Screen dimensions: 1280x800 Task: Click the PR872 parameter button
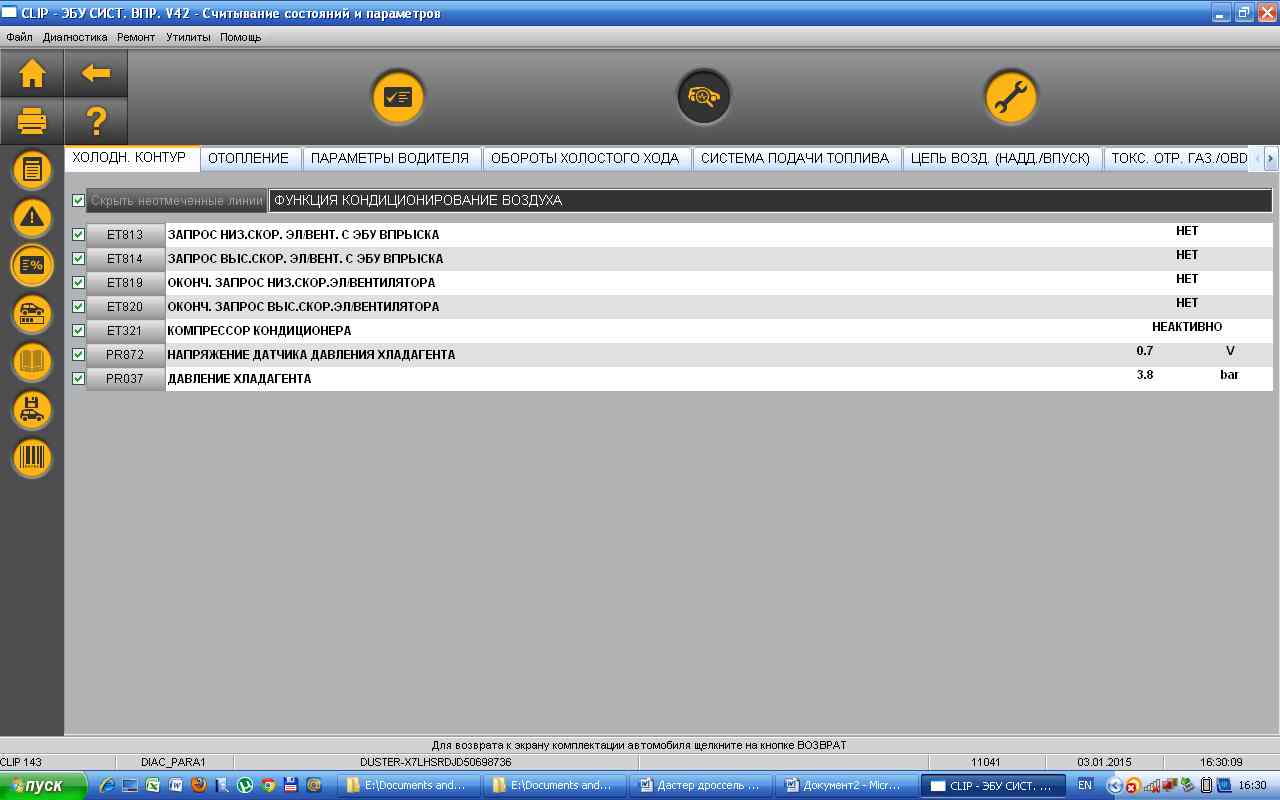click(x=125, y=355)
